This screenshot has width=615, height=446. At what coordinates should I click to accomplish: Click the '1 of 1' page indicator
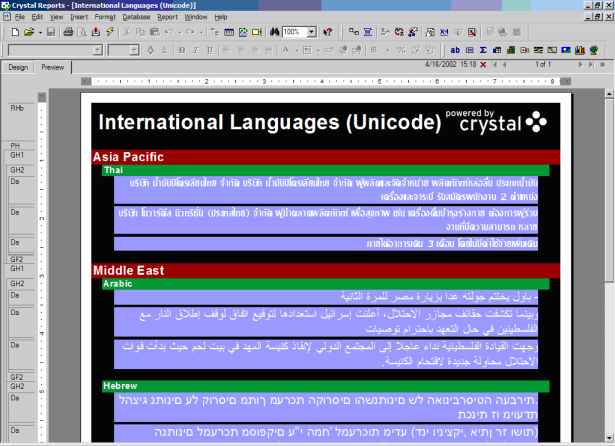543,64
